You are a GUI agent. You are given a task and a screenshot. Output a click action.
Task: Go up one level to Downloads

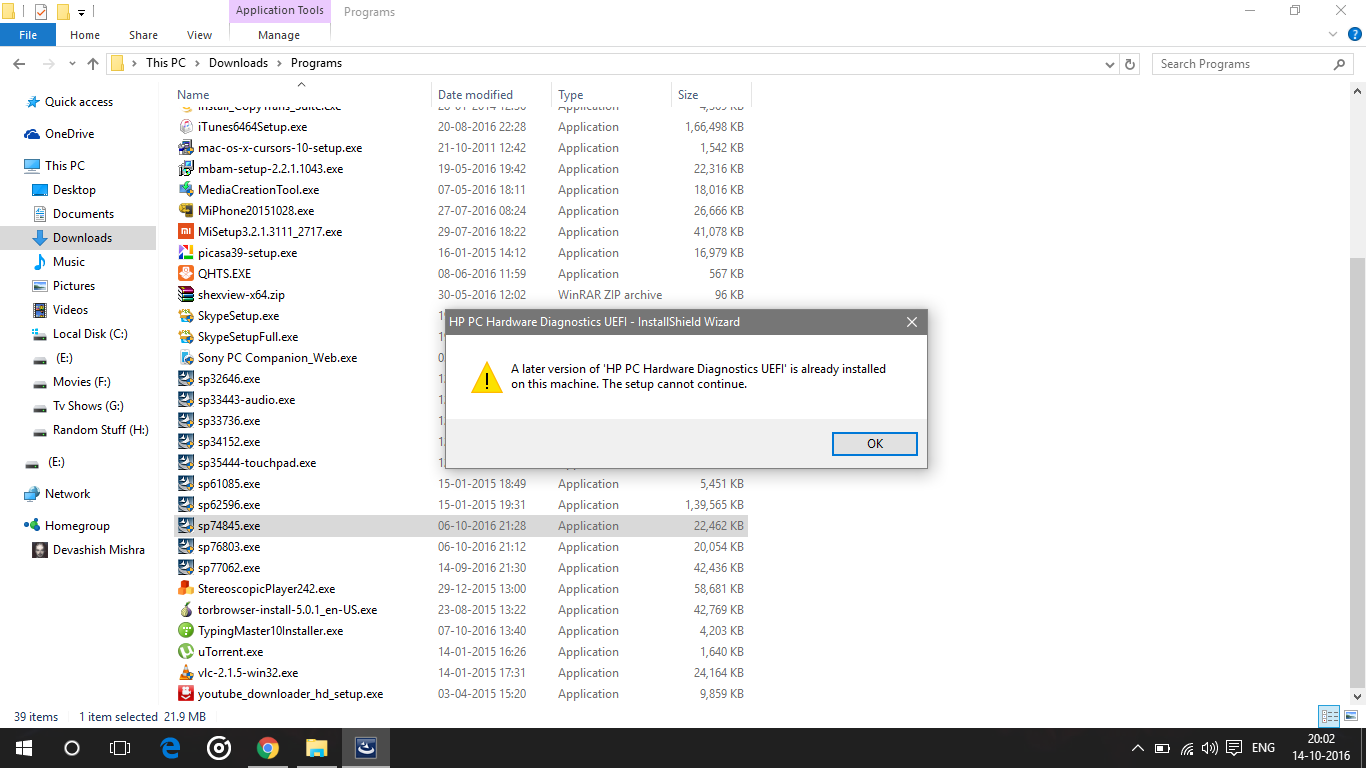(93, 63)
